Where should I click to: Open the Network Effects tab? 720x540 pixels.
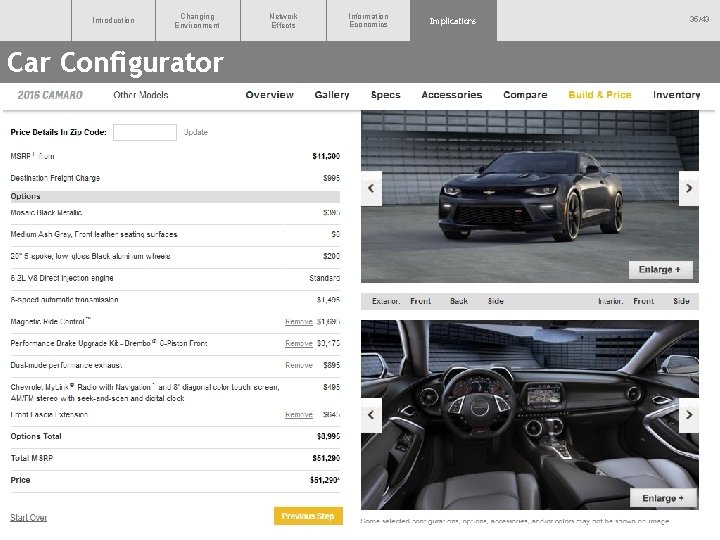point(283,21)
